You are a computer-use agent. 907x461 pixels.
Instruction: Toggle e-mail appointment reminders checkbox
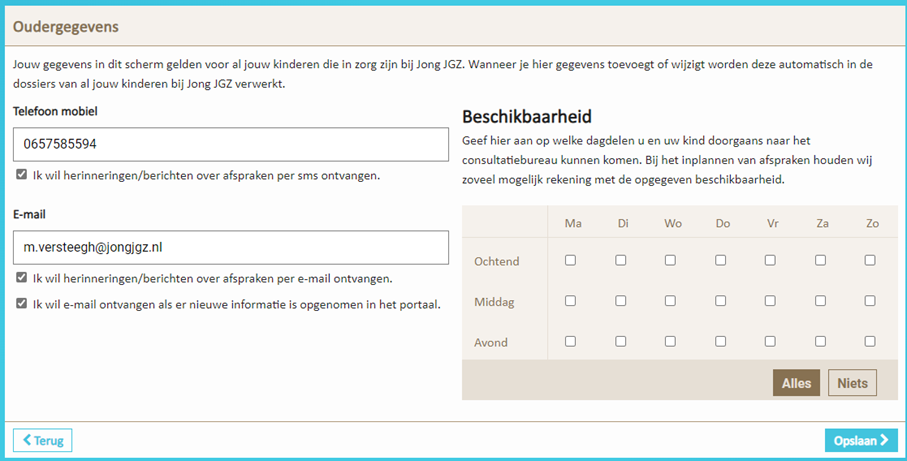click(x=22, y=278)
